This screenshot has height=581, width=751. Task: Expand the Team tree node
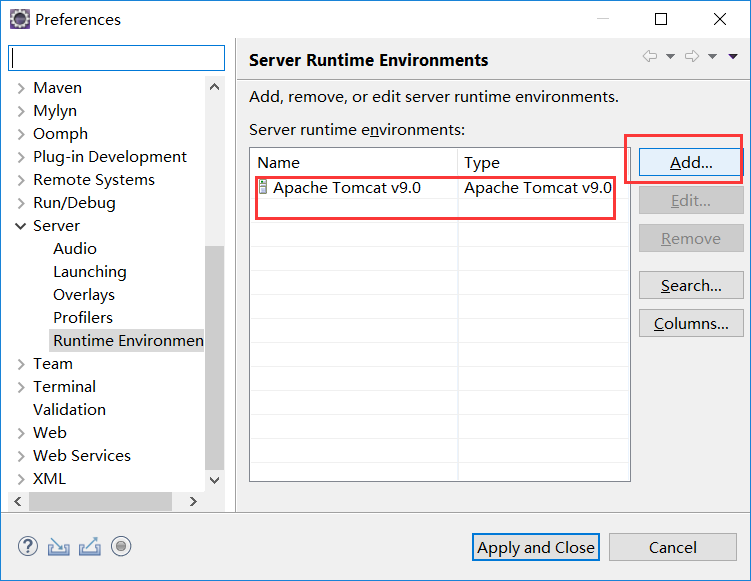[21, 364]
